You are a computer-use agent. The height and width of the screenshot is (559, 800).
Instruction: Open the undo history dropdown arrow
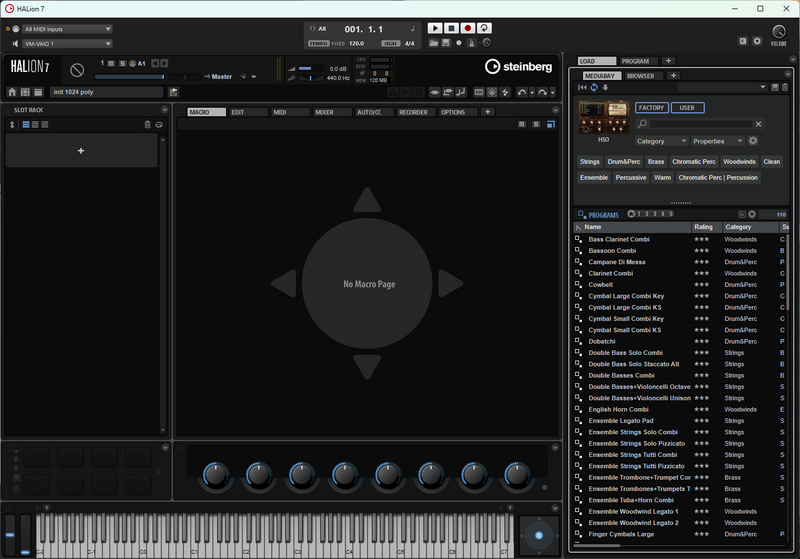click(x=532, y=92)
